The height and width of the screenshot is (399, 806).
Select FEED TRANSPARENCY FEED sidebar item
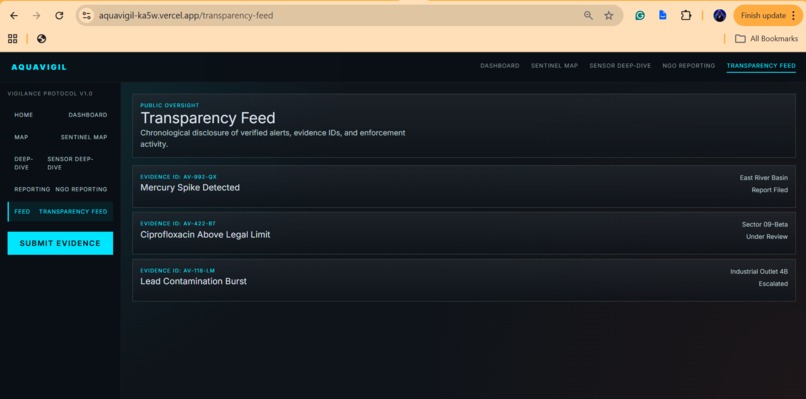coord(61,211)
